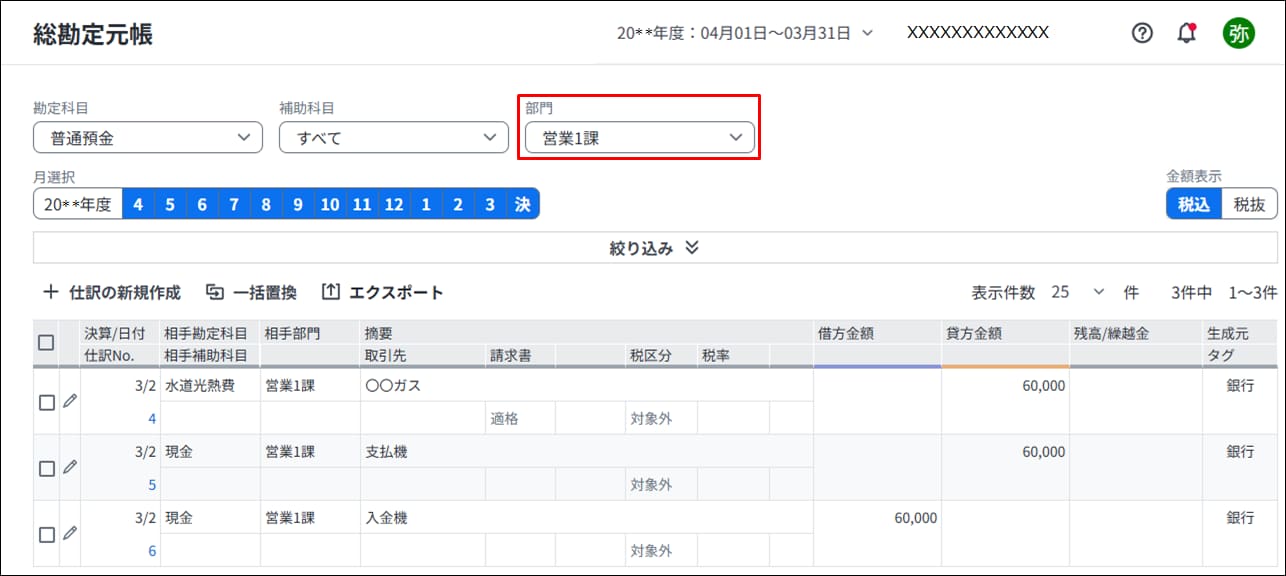Viewport: 1286px width, 576px height.
Task: Expand the 絞り込み filter panel
Action: [x=654, y=248]
